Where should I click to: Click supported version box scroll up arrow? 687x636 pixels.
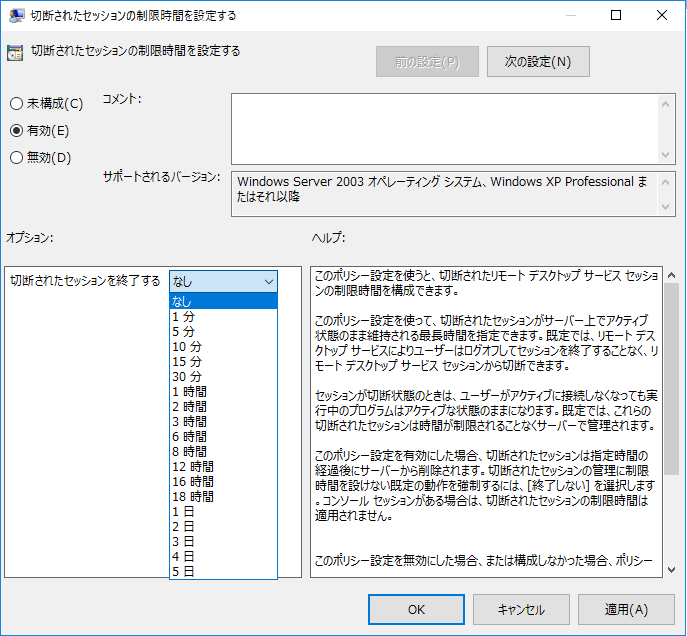(666, 182)
